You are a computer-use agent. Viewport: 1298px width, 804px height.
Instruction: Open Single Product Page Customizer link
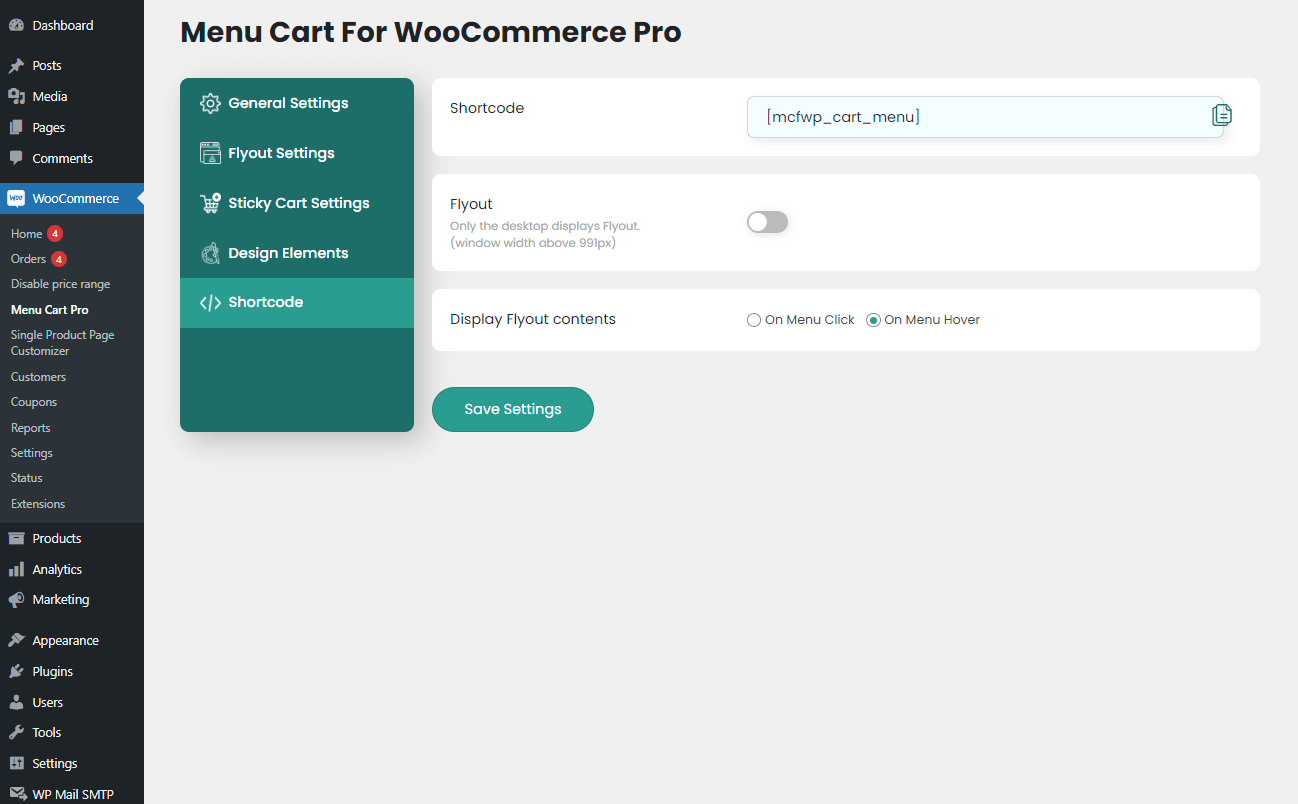[63, 343]
